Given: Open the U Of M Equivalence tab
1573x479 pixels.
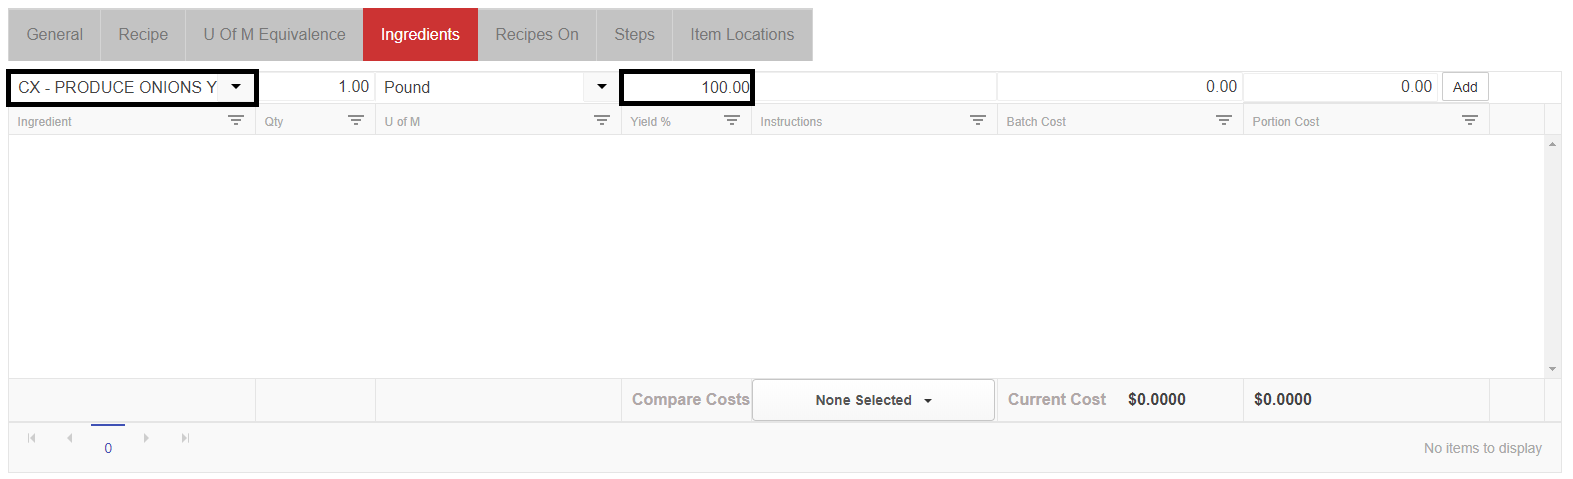Looking at the screenshot, I should pos(274,34).
